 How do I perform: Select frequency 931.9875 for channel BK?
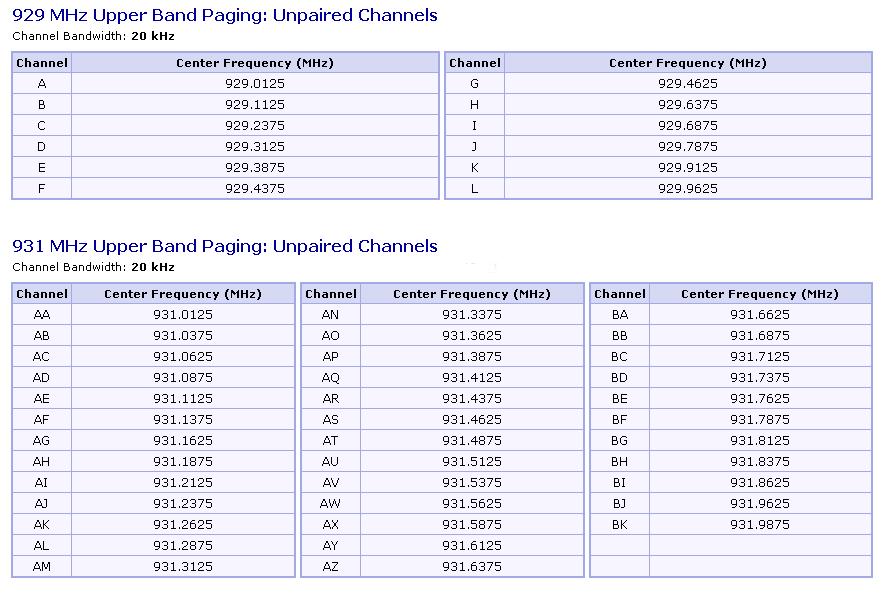760,525
